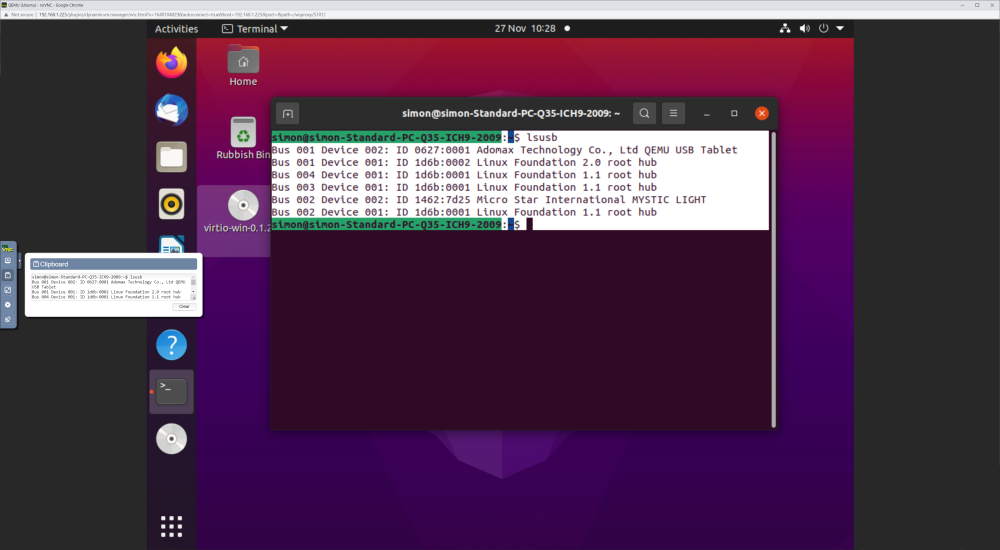The image size is (1000, 550).
Task: Collapse the noVNC control bar handle
Action: click(19, 260)
